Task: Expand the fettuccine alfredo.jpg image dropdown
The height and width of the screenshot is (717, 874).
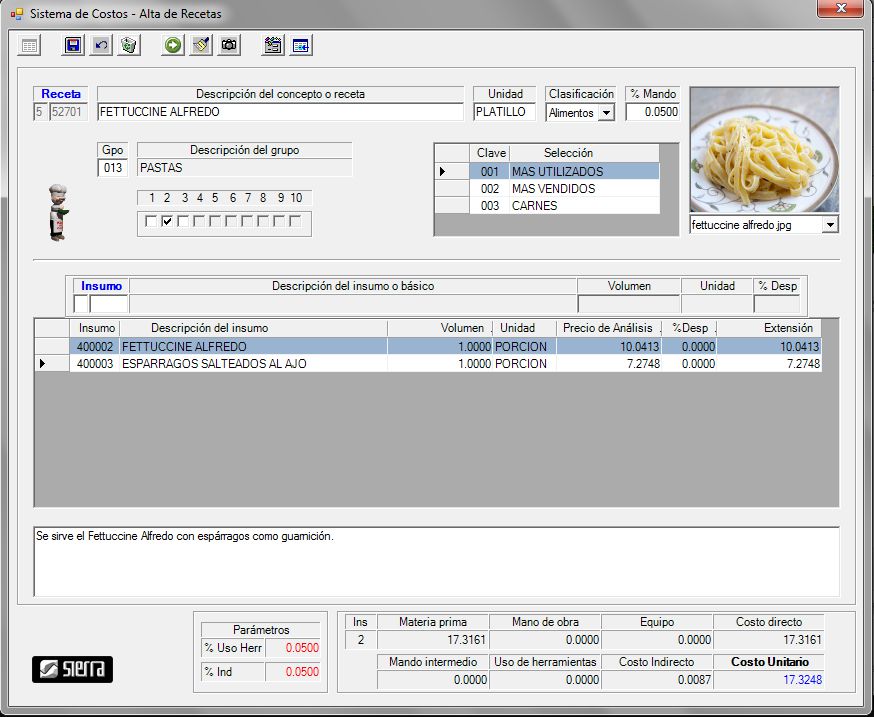Action: click(829, 226)
